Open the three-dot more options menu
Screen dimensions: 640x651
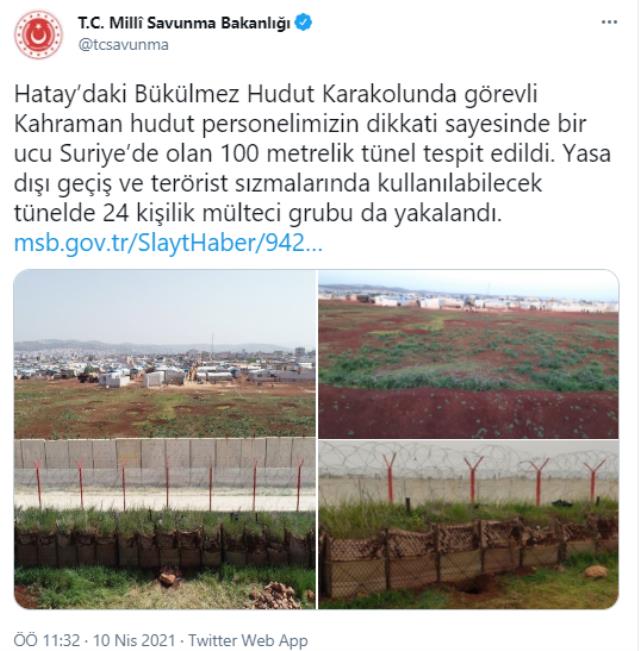(609, 22)
